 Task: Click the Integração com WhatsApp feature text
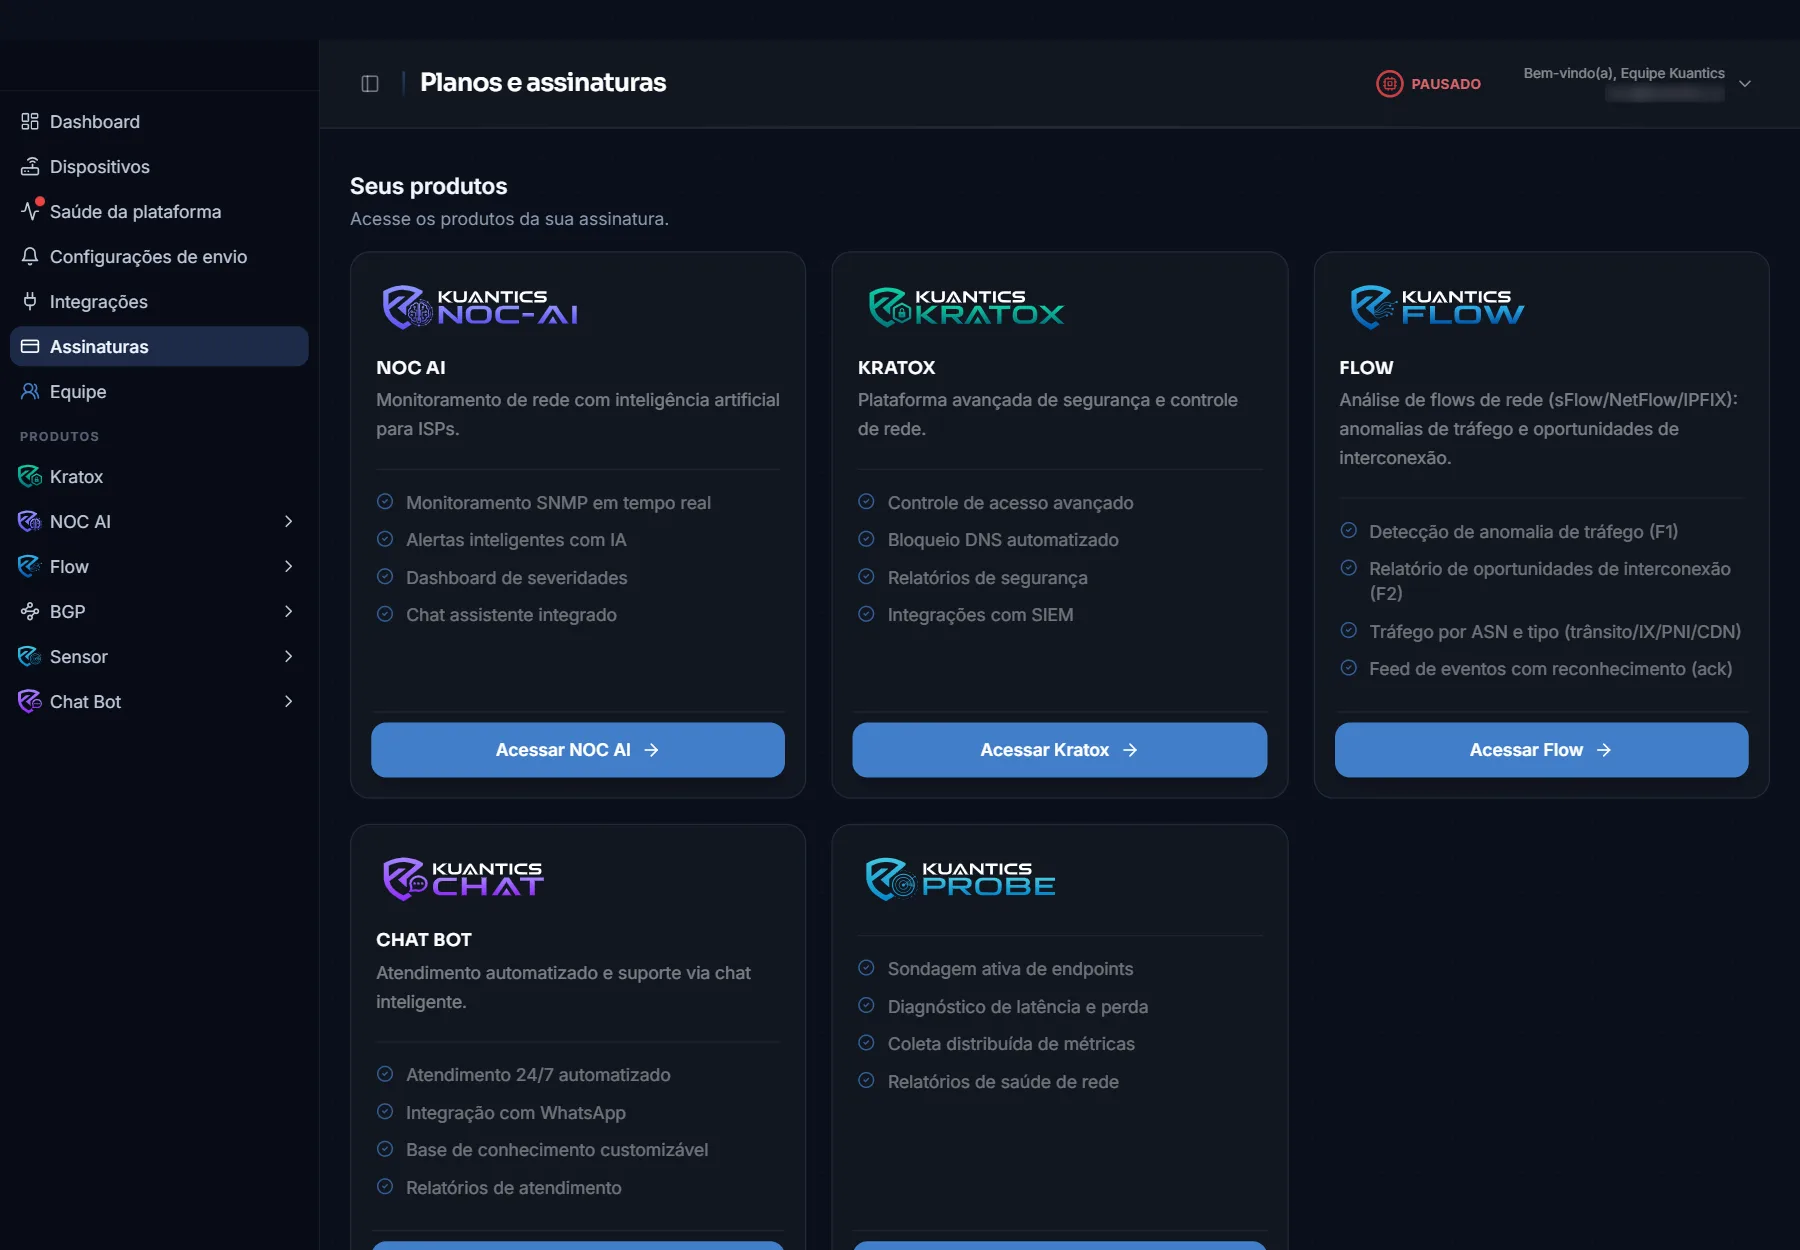pyautogui.click(x=516, y=1113)
